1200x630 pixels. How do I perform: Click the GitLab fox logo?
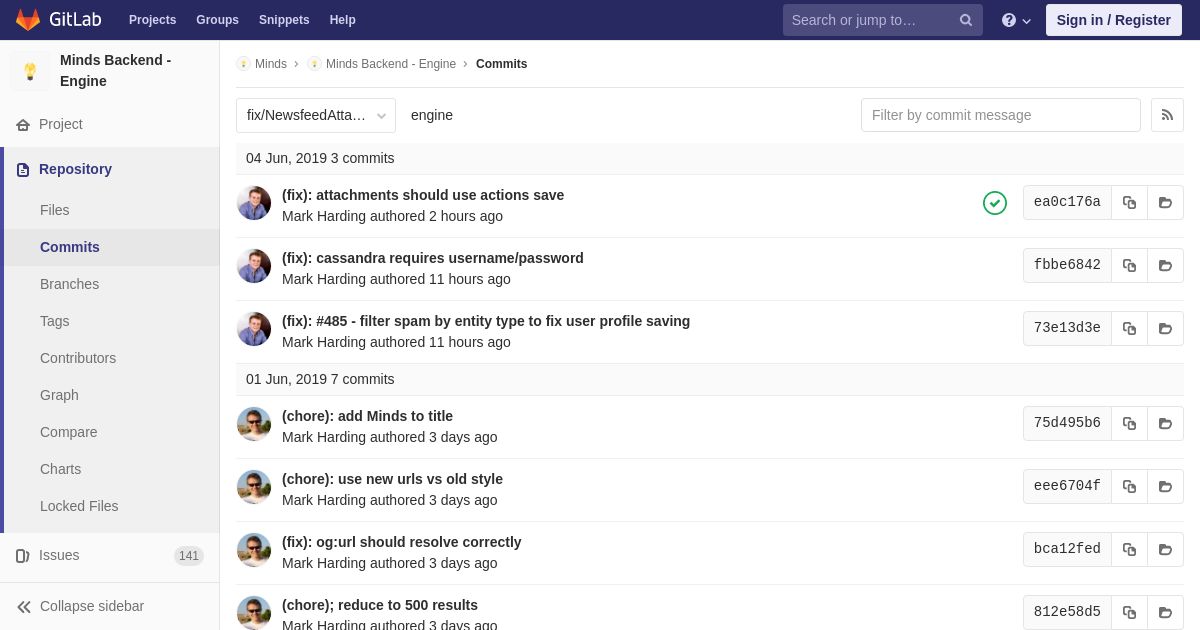click(x=28, y=20)
